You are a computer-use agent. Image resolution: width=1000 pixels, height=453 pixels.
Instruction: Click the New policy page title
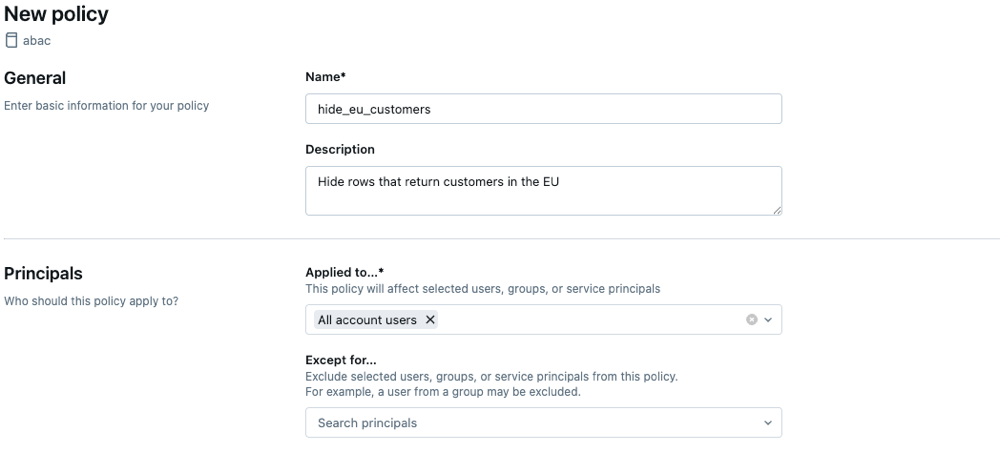pyautogui.click(x=57, y=15)
